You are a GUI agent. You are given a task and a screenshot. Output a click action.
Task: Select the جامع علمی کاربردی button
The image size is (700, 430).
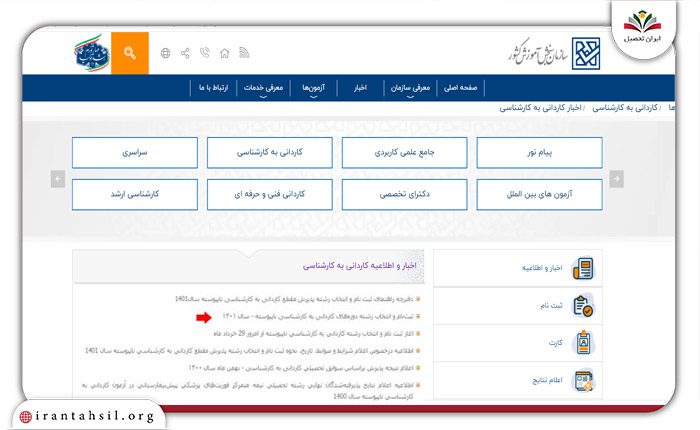[404, 153]
